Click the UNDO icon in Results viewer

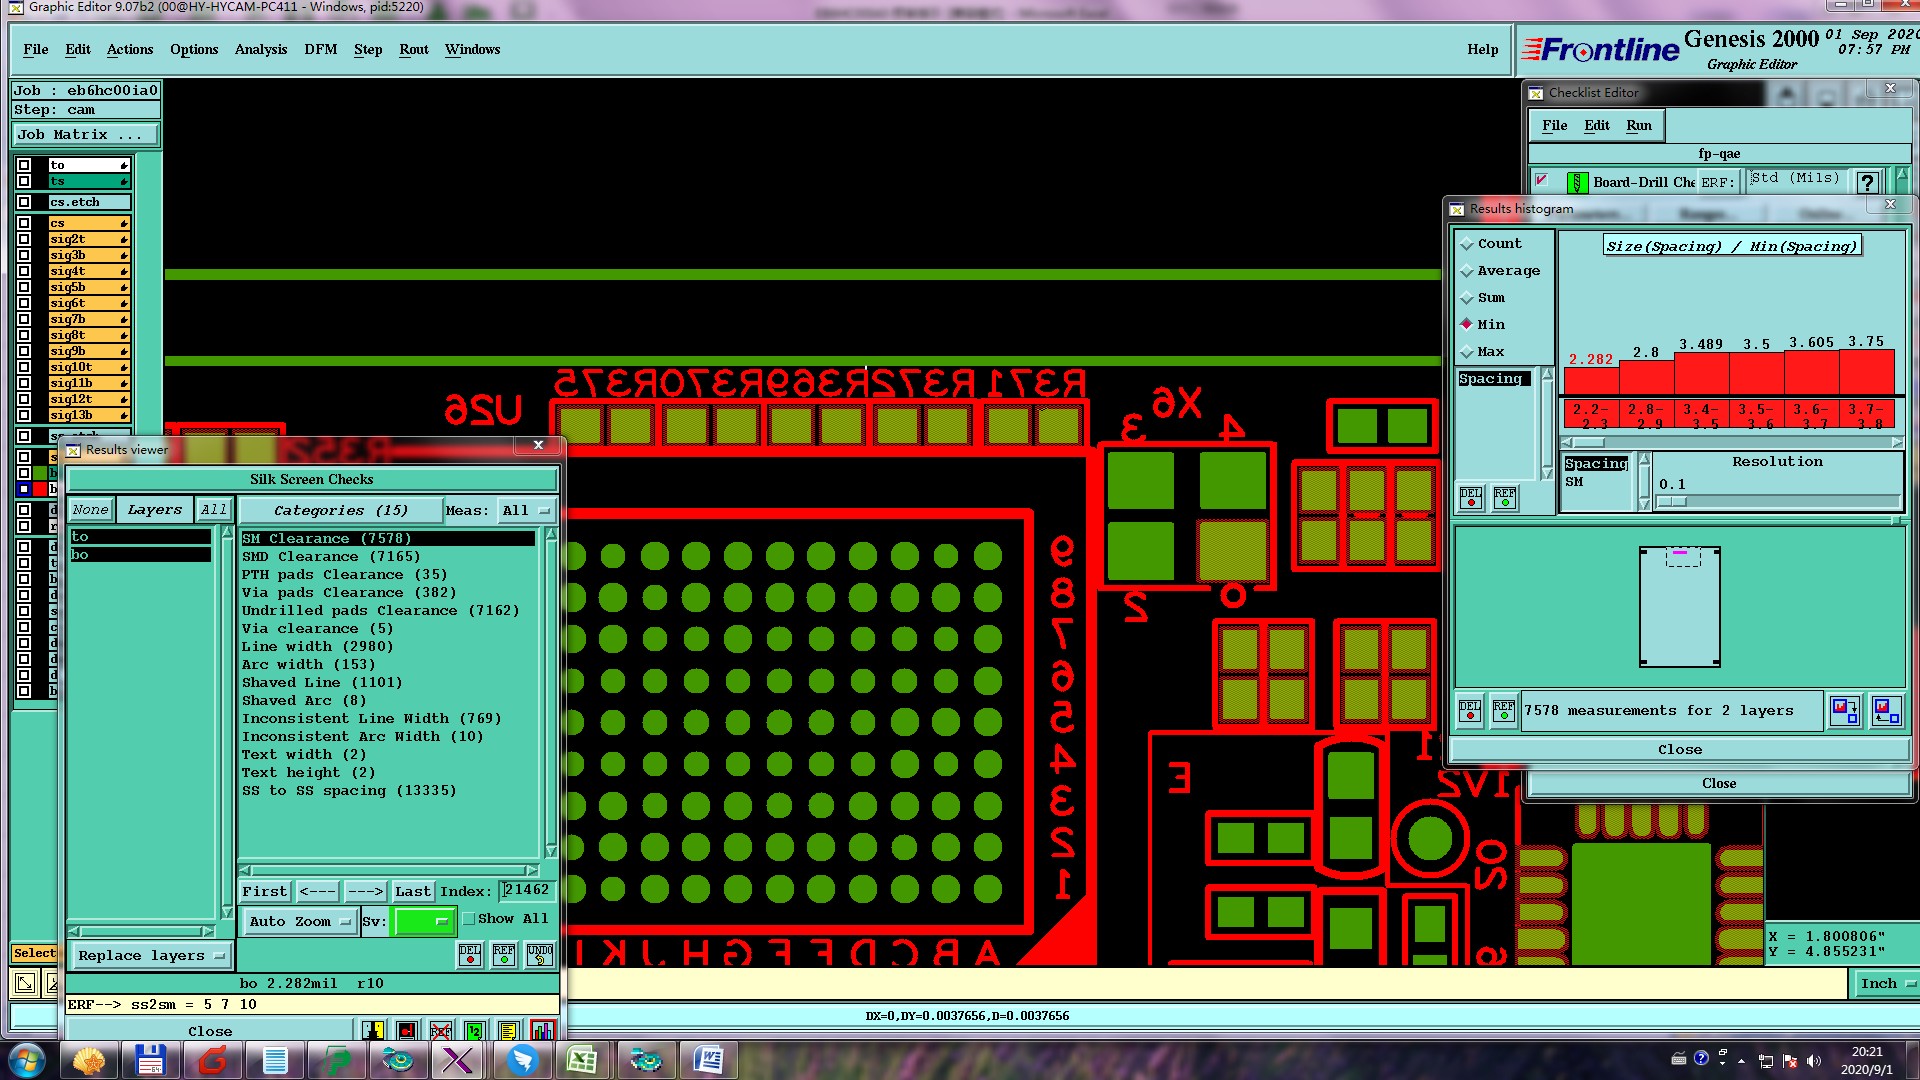tap(540, 954)
